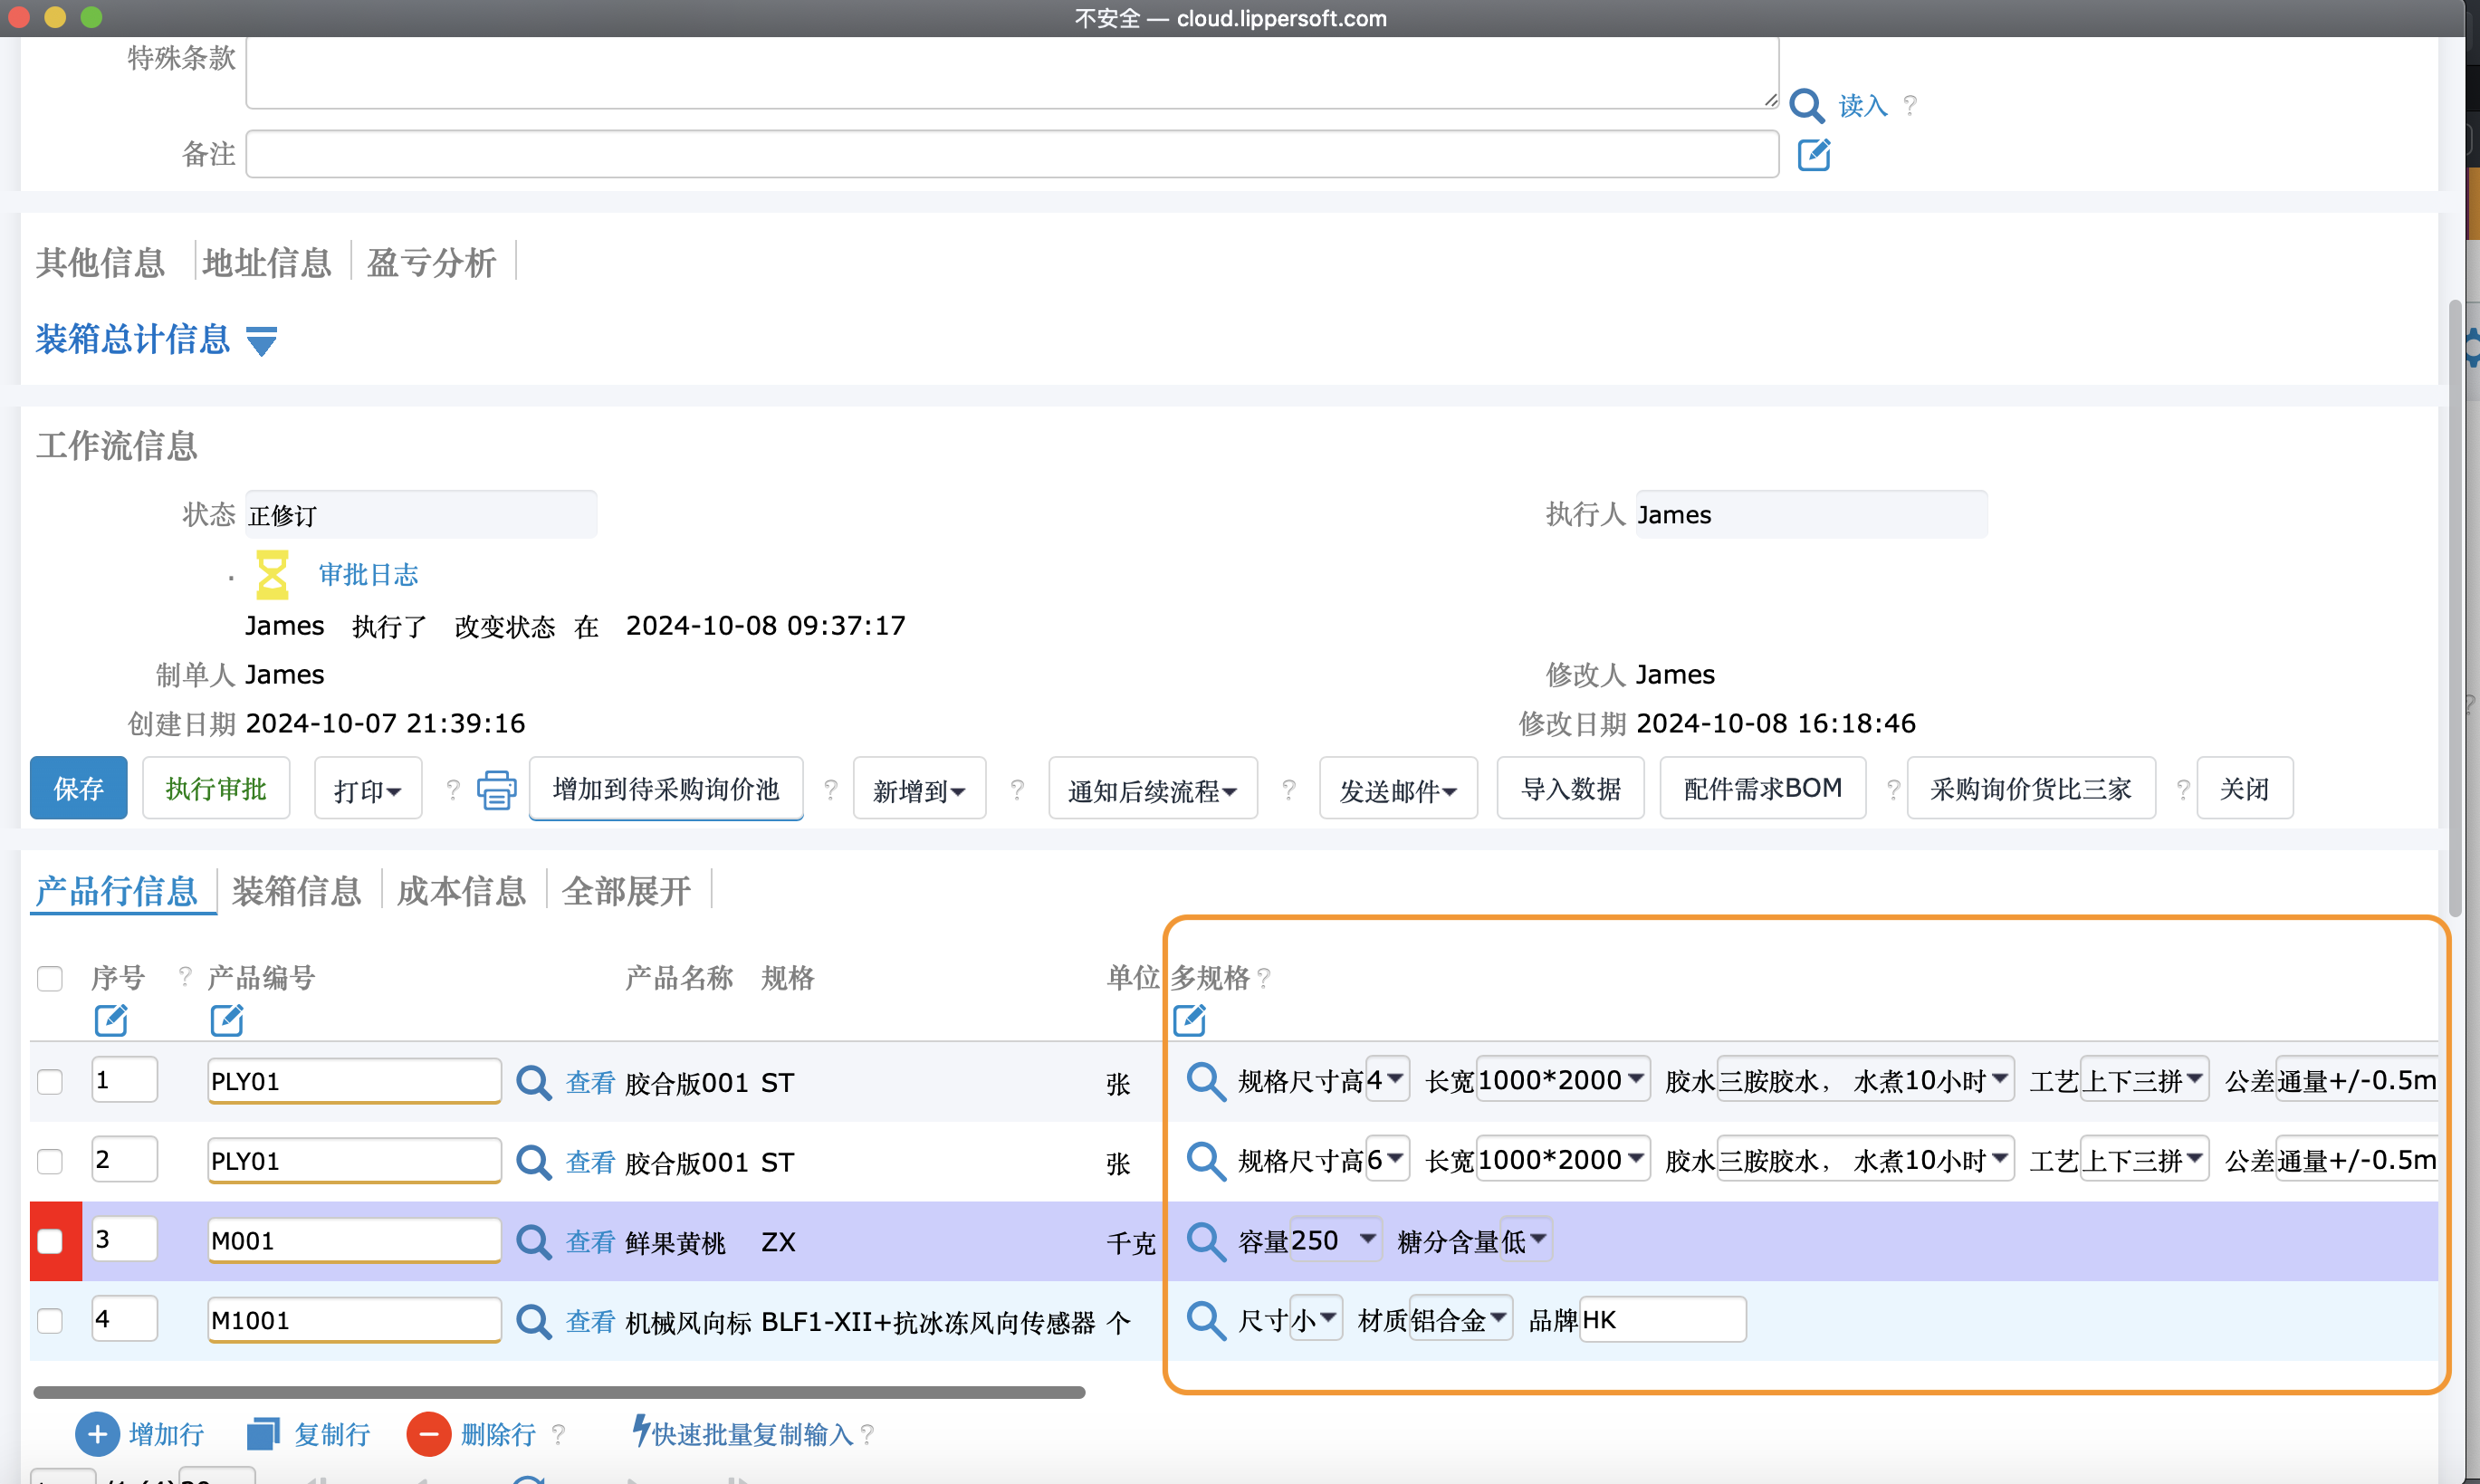The image size is (2480, 1484).
Task: Check the checkbox for row 1
Action: click(x=50, y=1082)
